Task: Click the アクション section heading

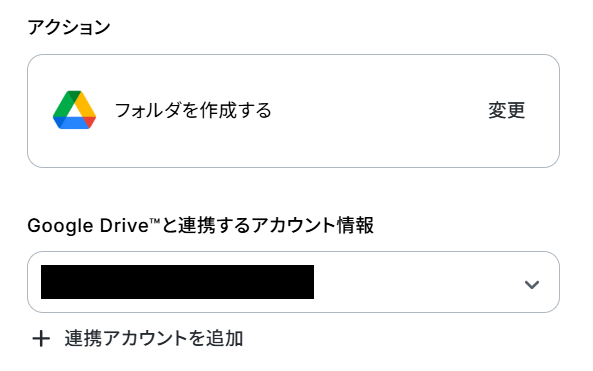Action: (x=69, y=27)
